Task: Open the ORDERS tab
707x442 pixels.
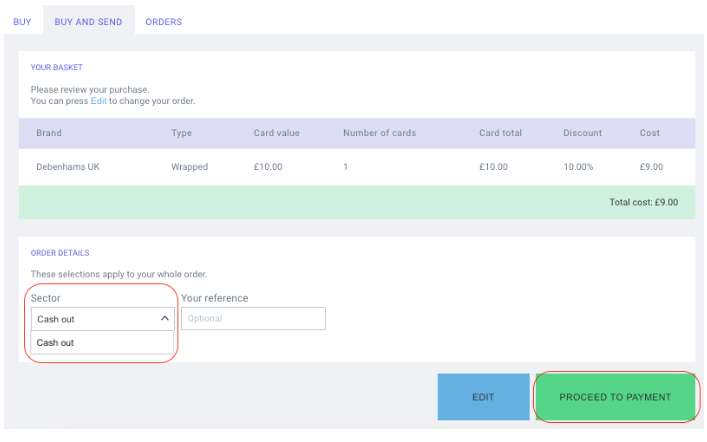Action: [x=164, y=22]
